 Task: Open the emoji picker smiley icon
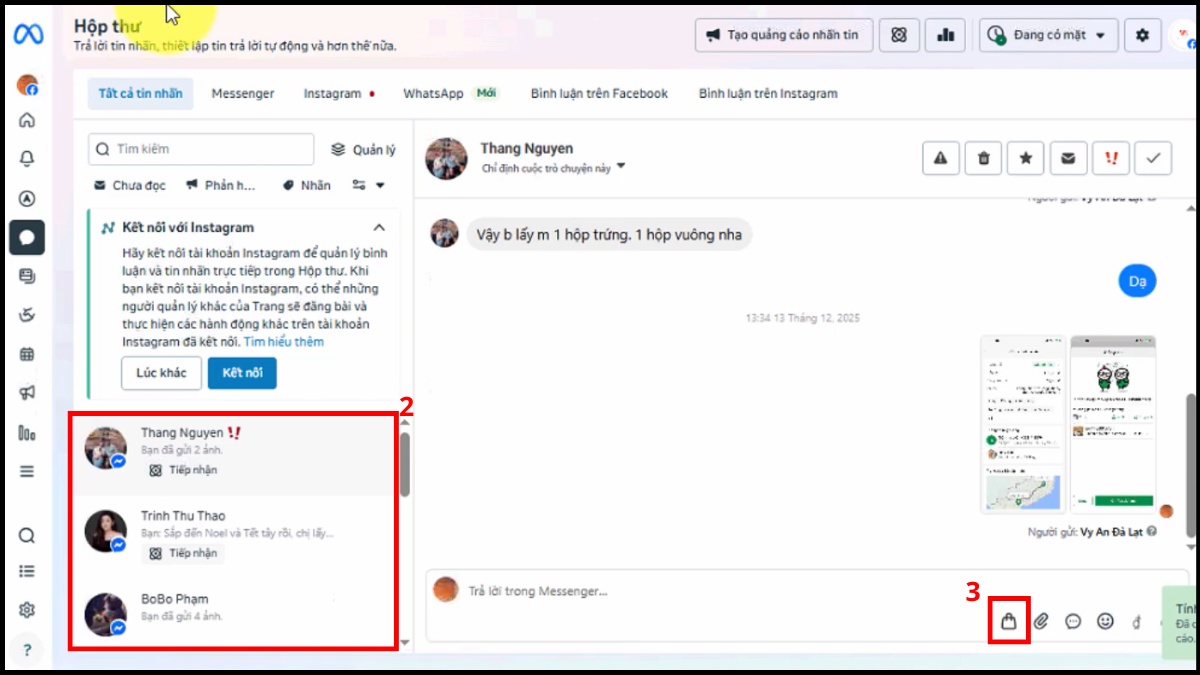(x=1105, y=621)
